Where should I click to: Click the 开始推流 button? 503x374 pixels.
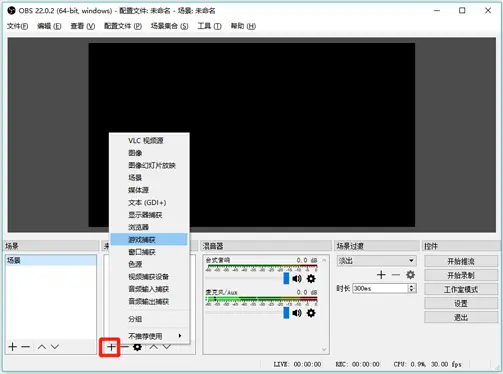pos(461,261)
